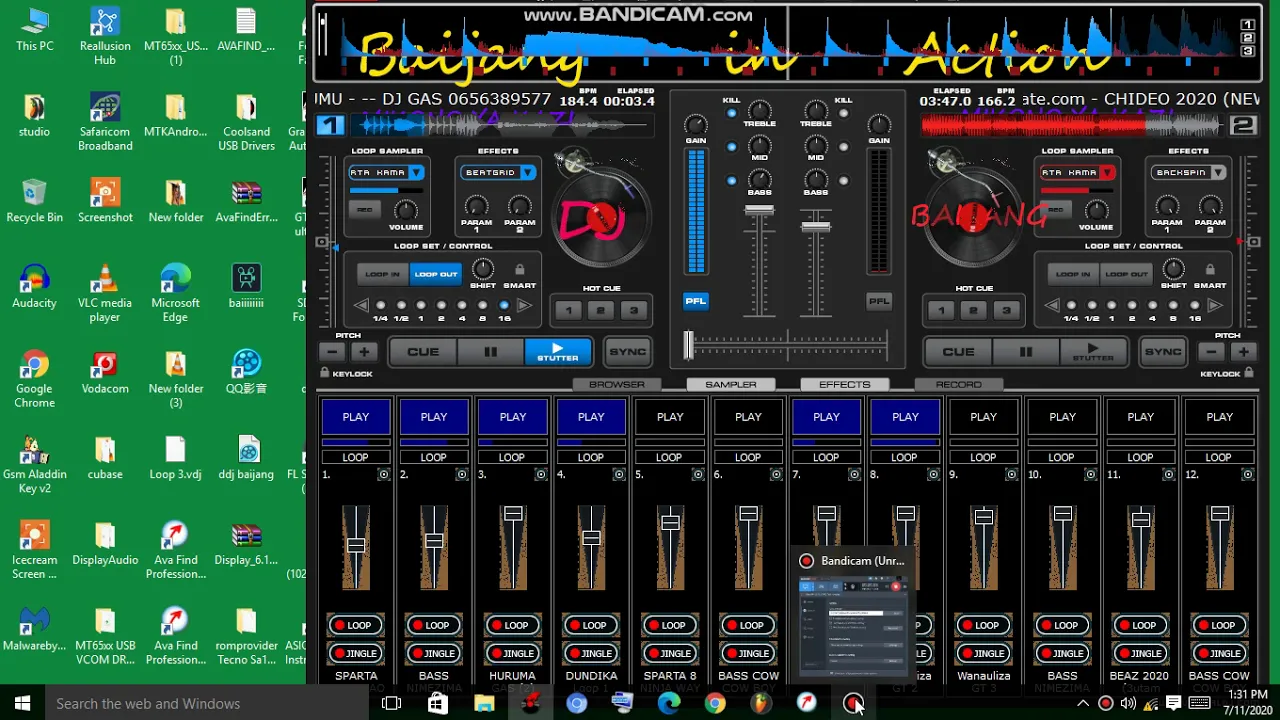Click the SYNC button on deck 2
The height and width of the screenshot is (720, 1280).
1163,352
